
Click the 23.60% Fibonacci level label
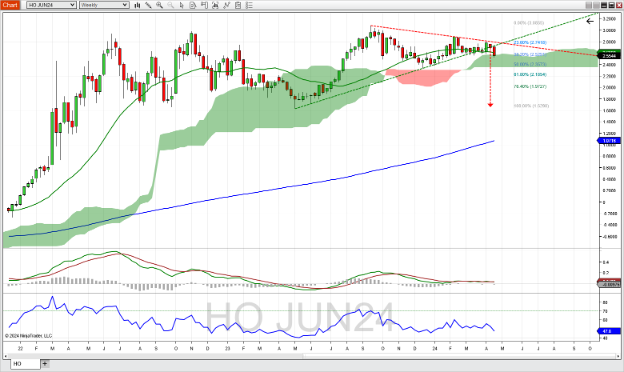click(x=530, y=43)
